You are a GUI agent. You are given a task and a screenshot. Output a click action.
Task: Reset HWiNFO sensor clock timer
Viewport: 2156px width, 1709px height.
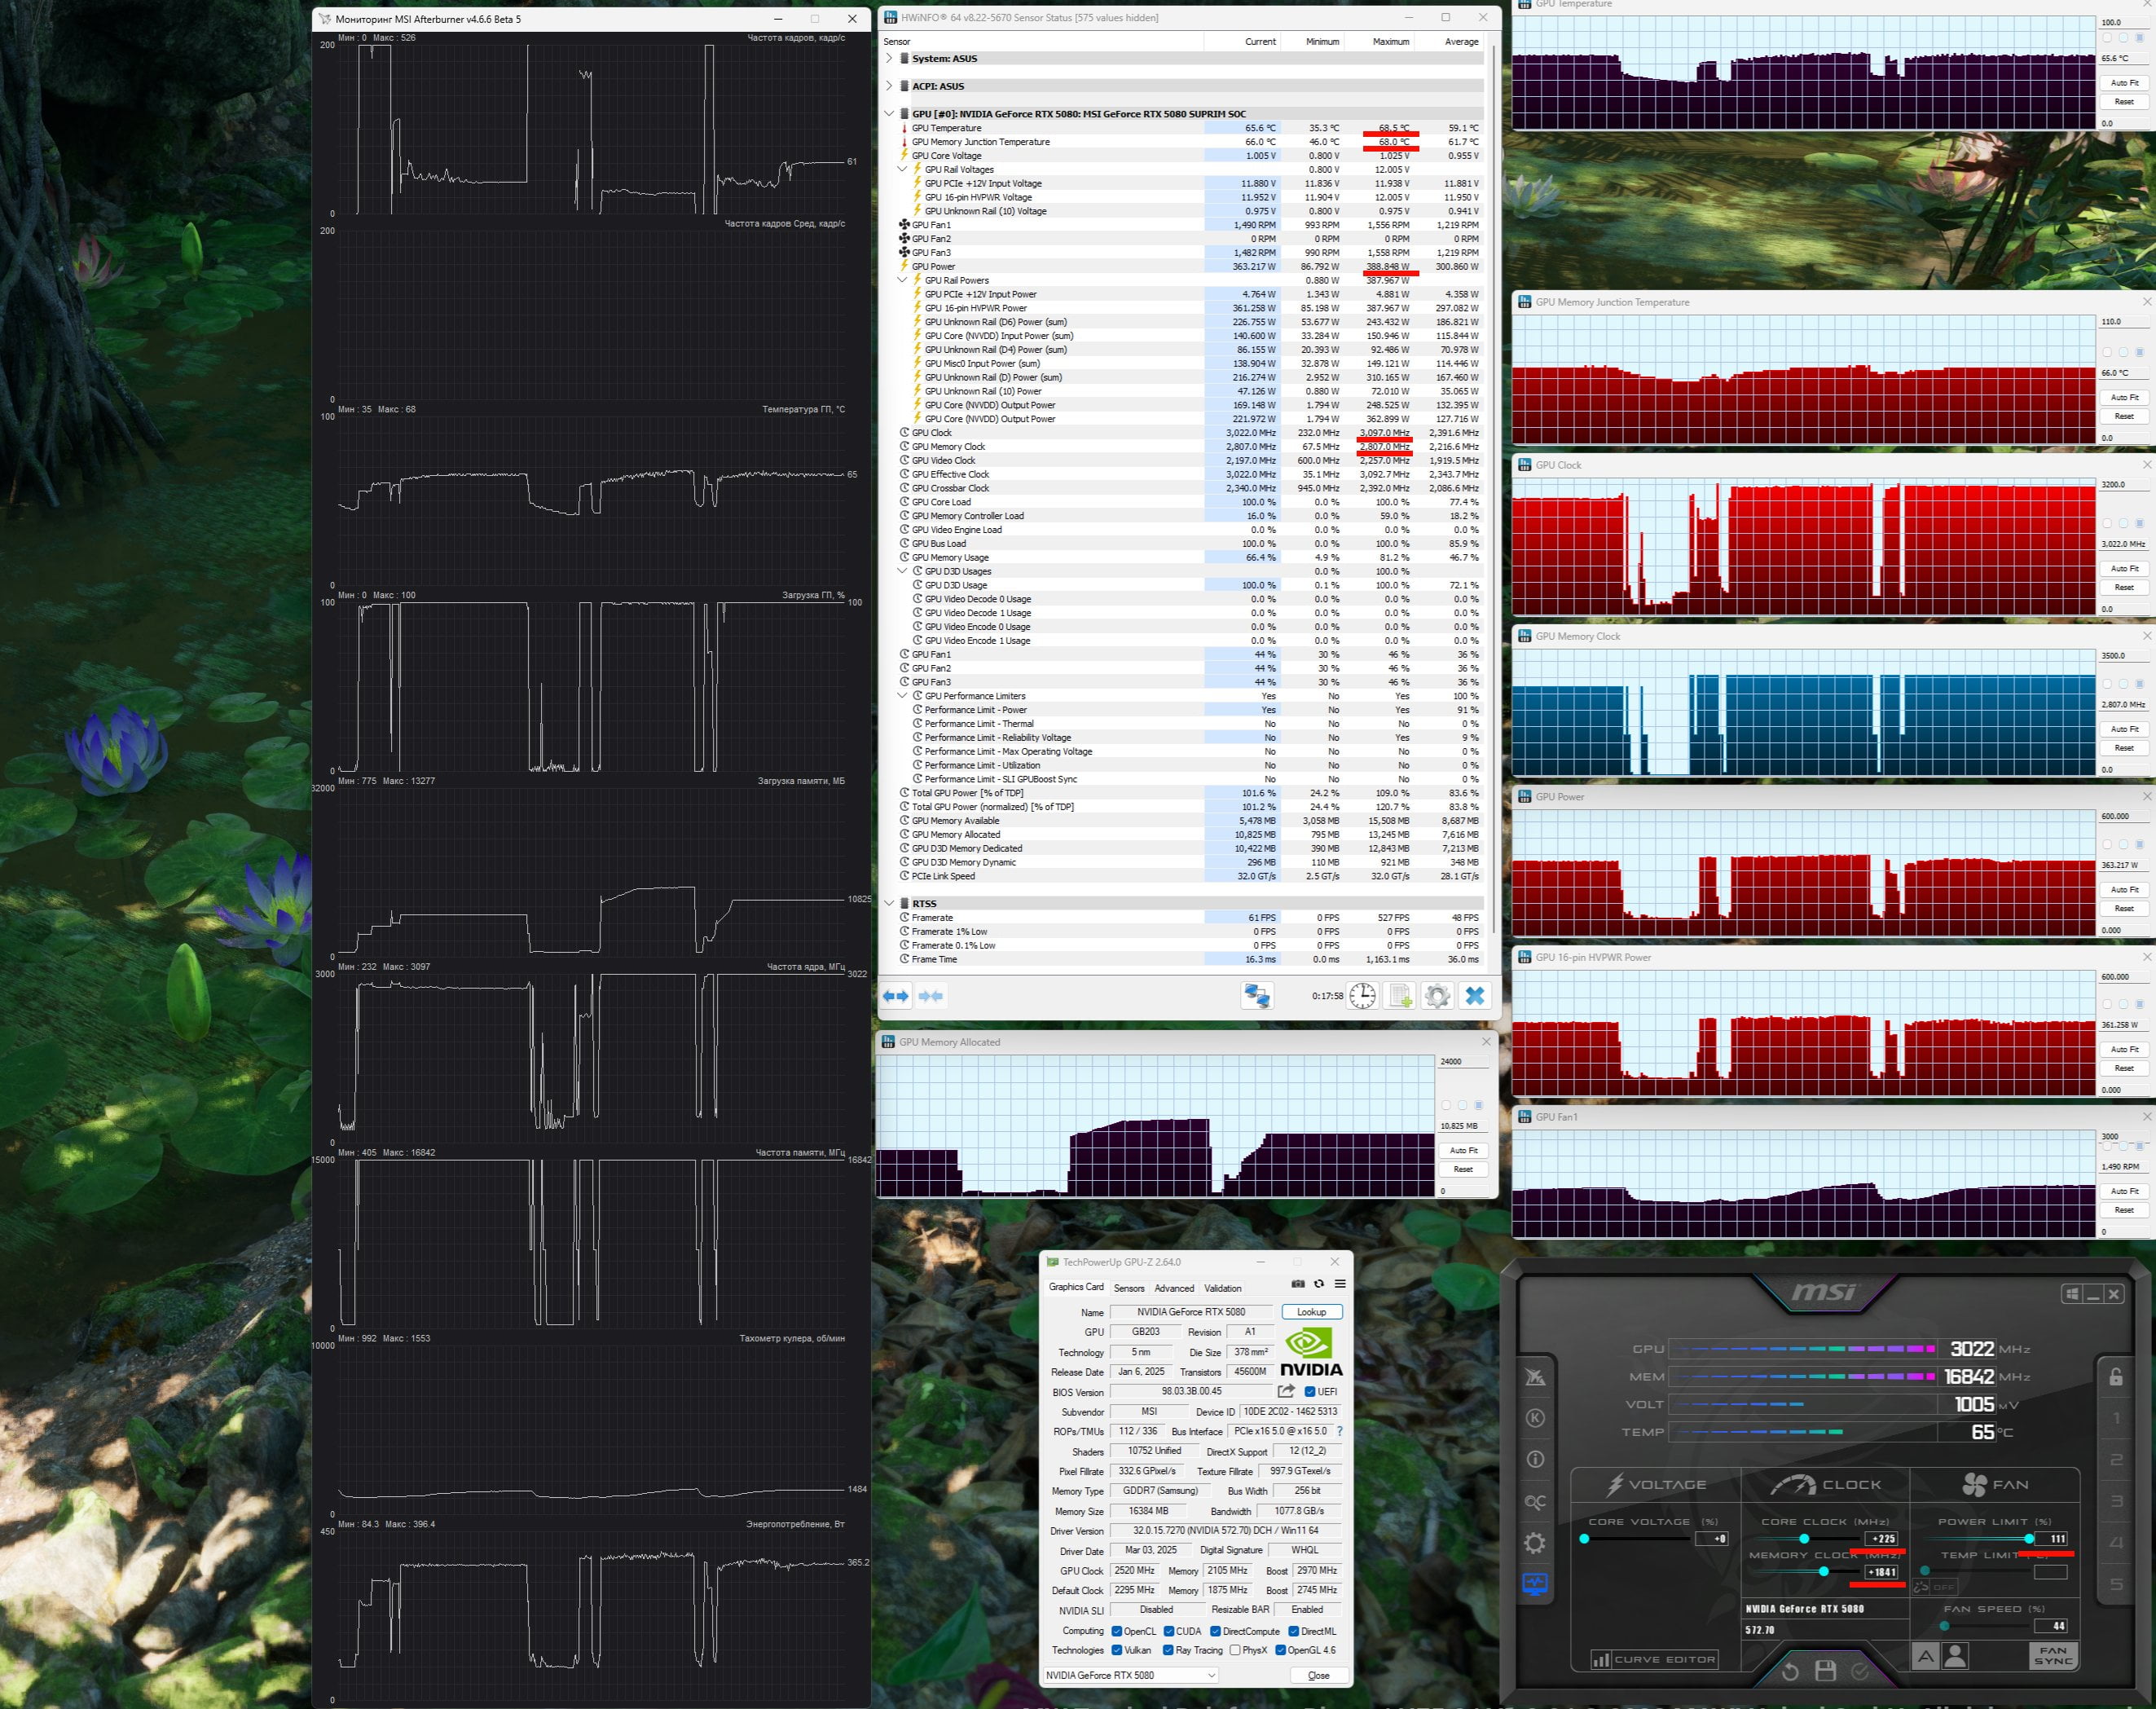point(1362,995)
